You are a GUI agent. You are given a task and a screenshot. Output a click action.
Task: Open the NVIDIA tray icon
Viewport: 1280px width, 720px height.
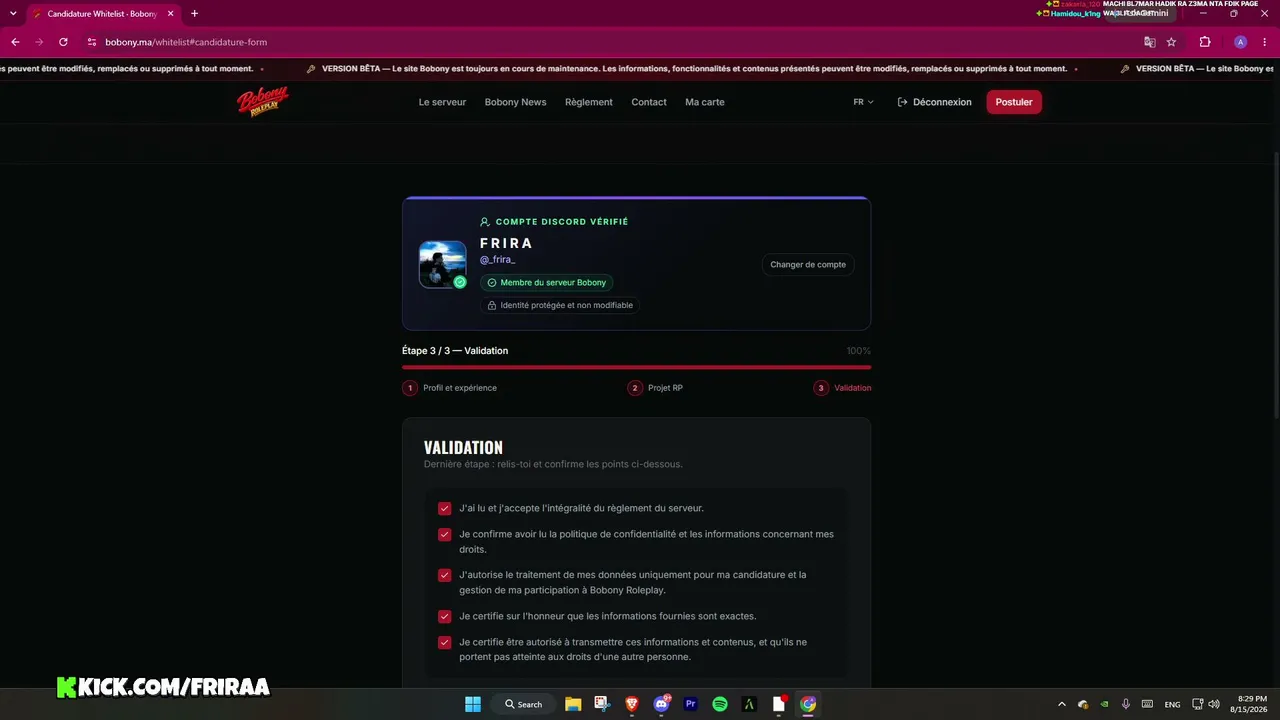(1104, 704)
